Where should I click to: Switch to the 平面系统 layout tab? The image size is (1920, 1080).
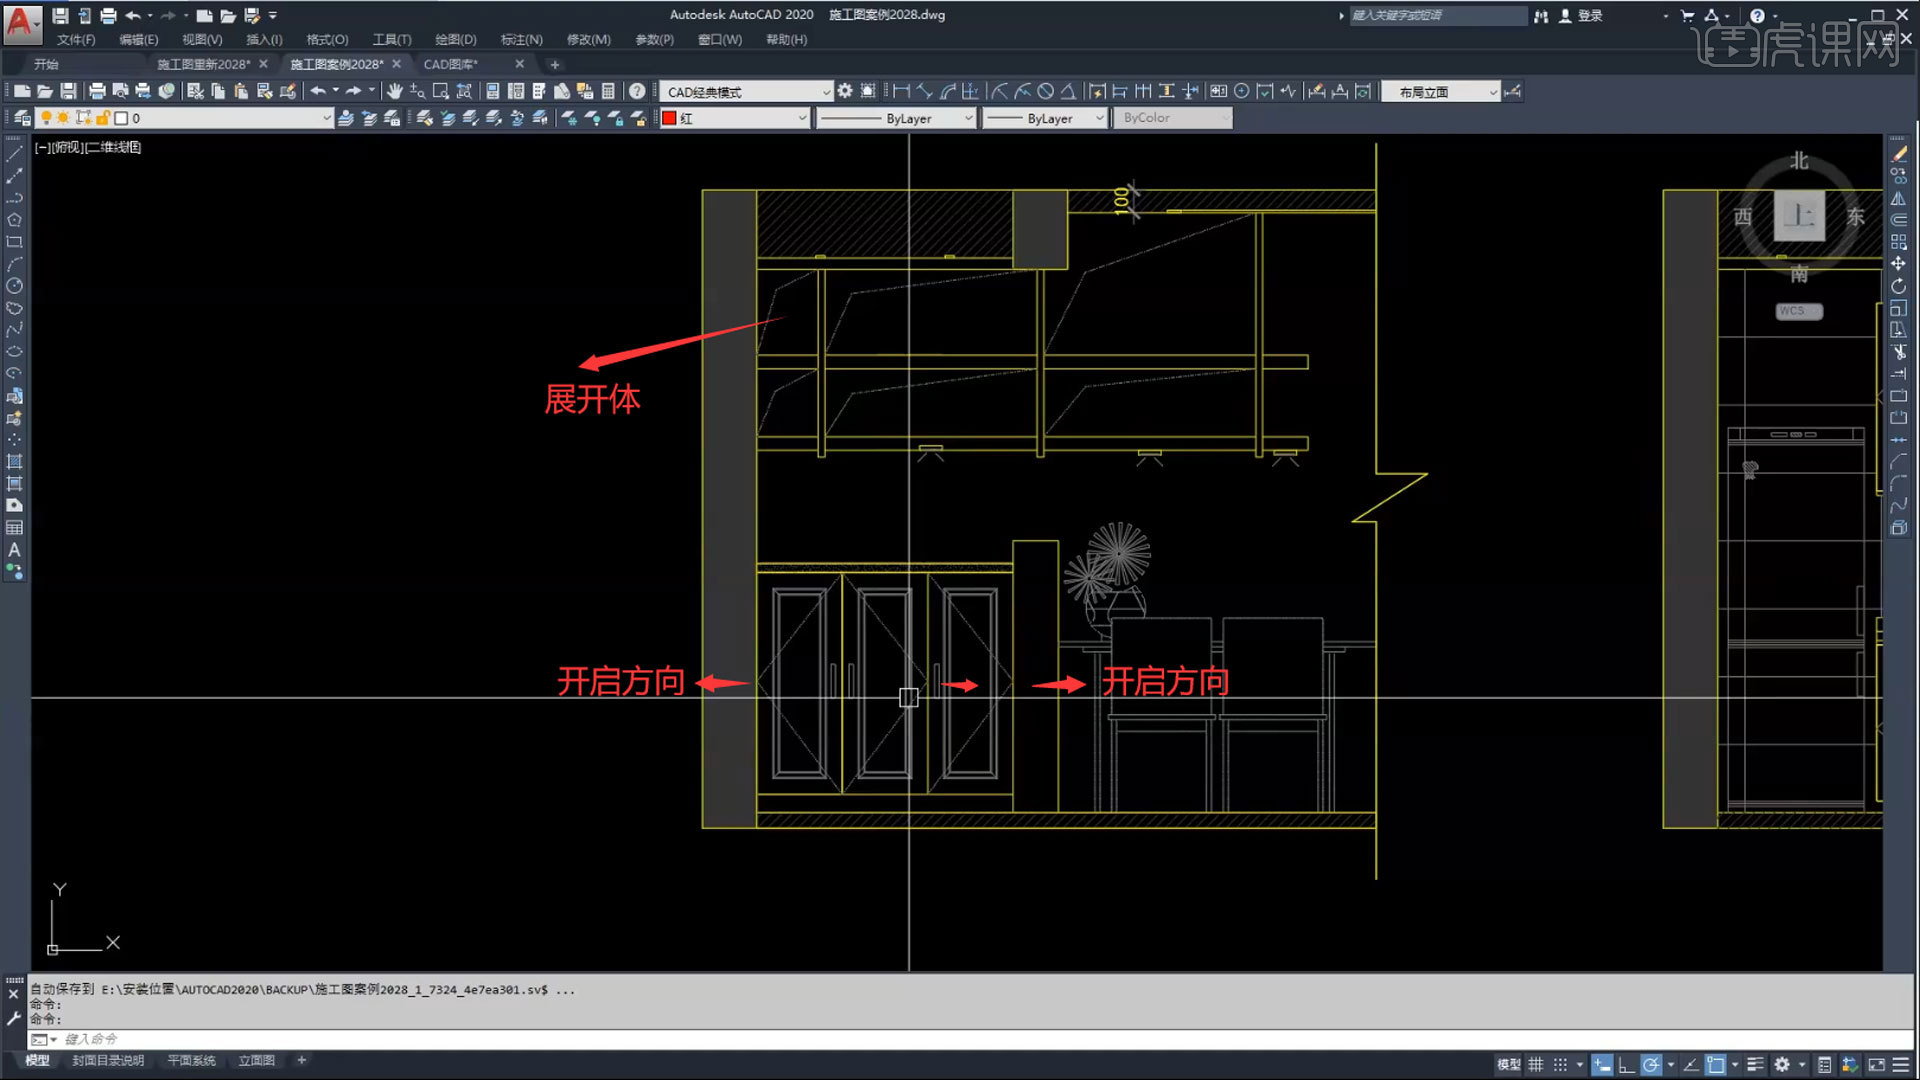pyautogui.click(x=191, y=1060)
